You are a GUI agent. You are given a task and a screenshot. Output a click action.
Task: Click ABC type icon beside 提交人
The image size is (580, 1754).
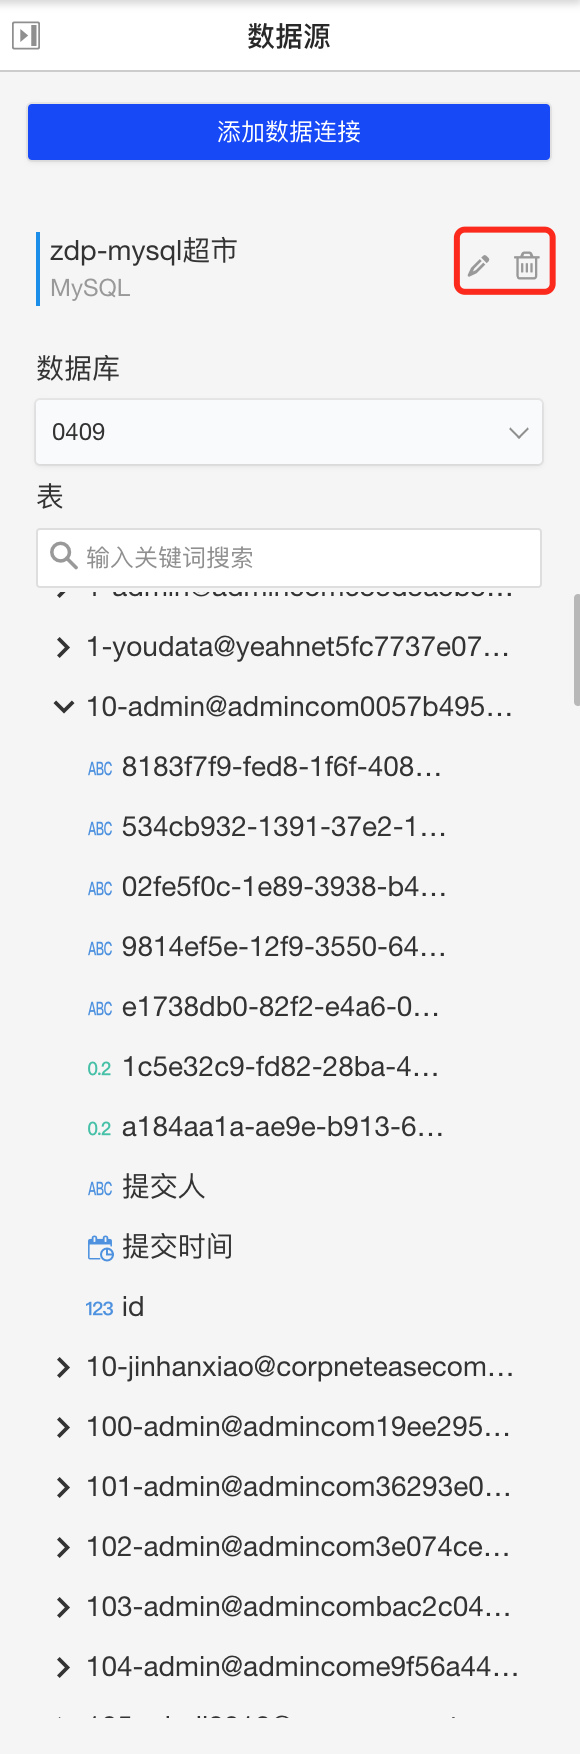point(100,1189)
